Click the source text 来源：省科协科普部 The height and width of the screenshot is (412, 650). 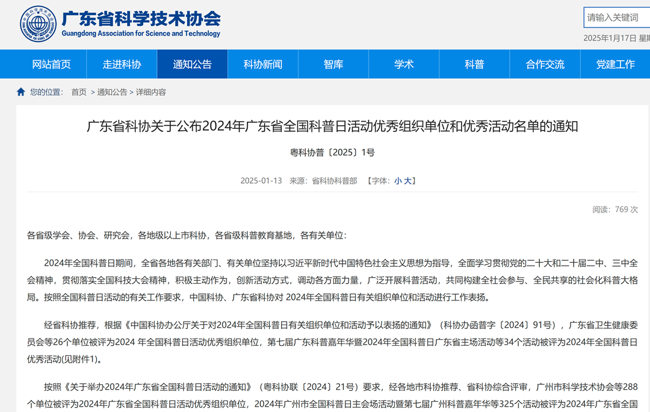(323, 181)
